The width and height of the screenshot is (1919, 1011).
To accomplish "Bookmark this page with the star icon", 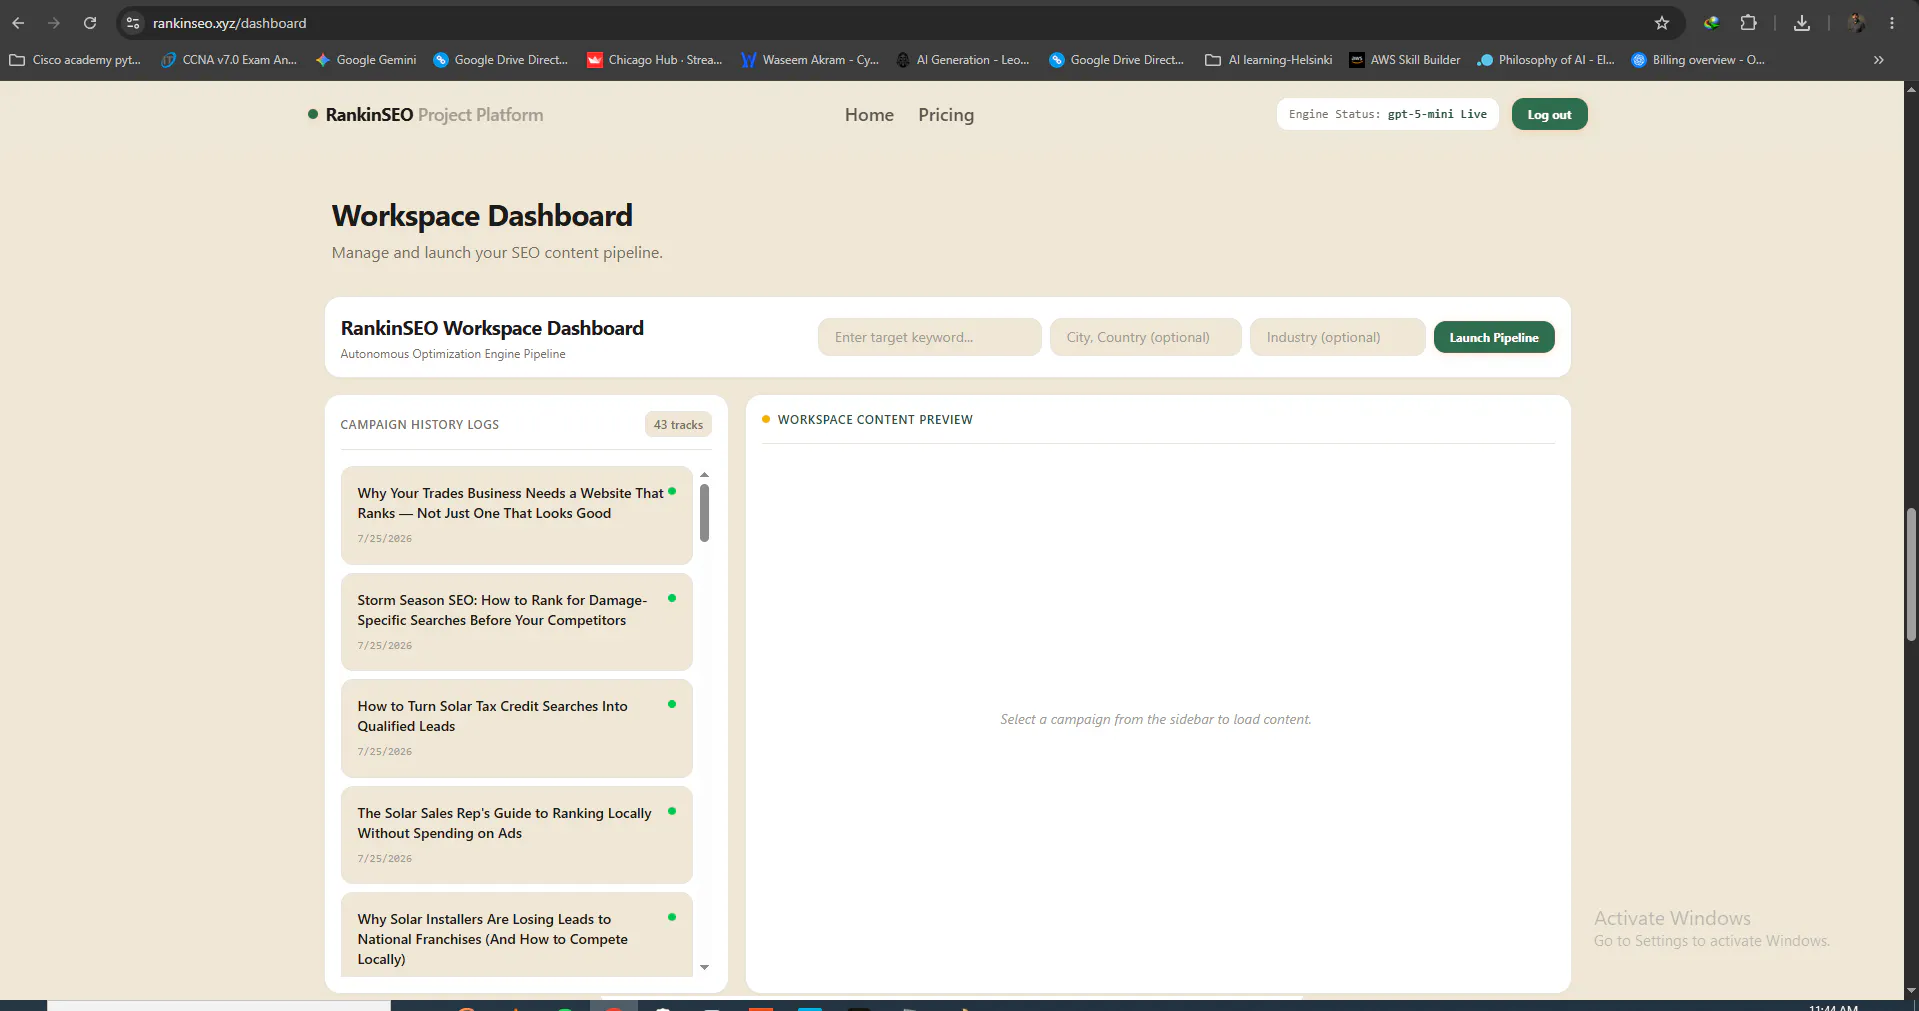I will click(x=1662, y=23).
